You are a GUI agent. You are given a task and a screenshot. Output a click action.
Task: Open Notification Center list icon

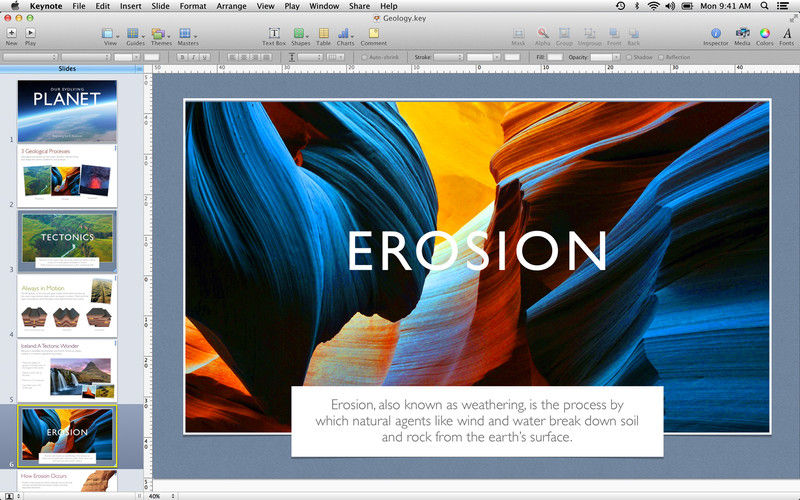(782, 6)
